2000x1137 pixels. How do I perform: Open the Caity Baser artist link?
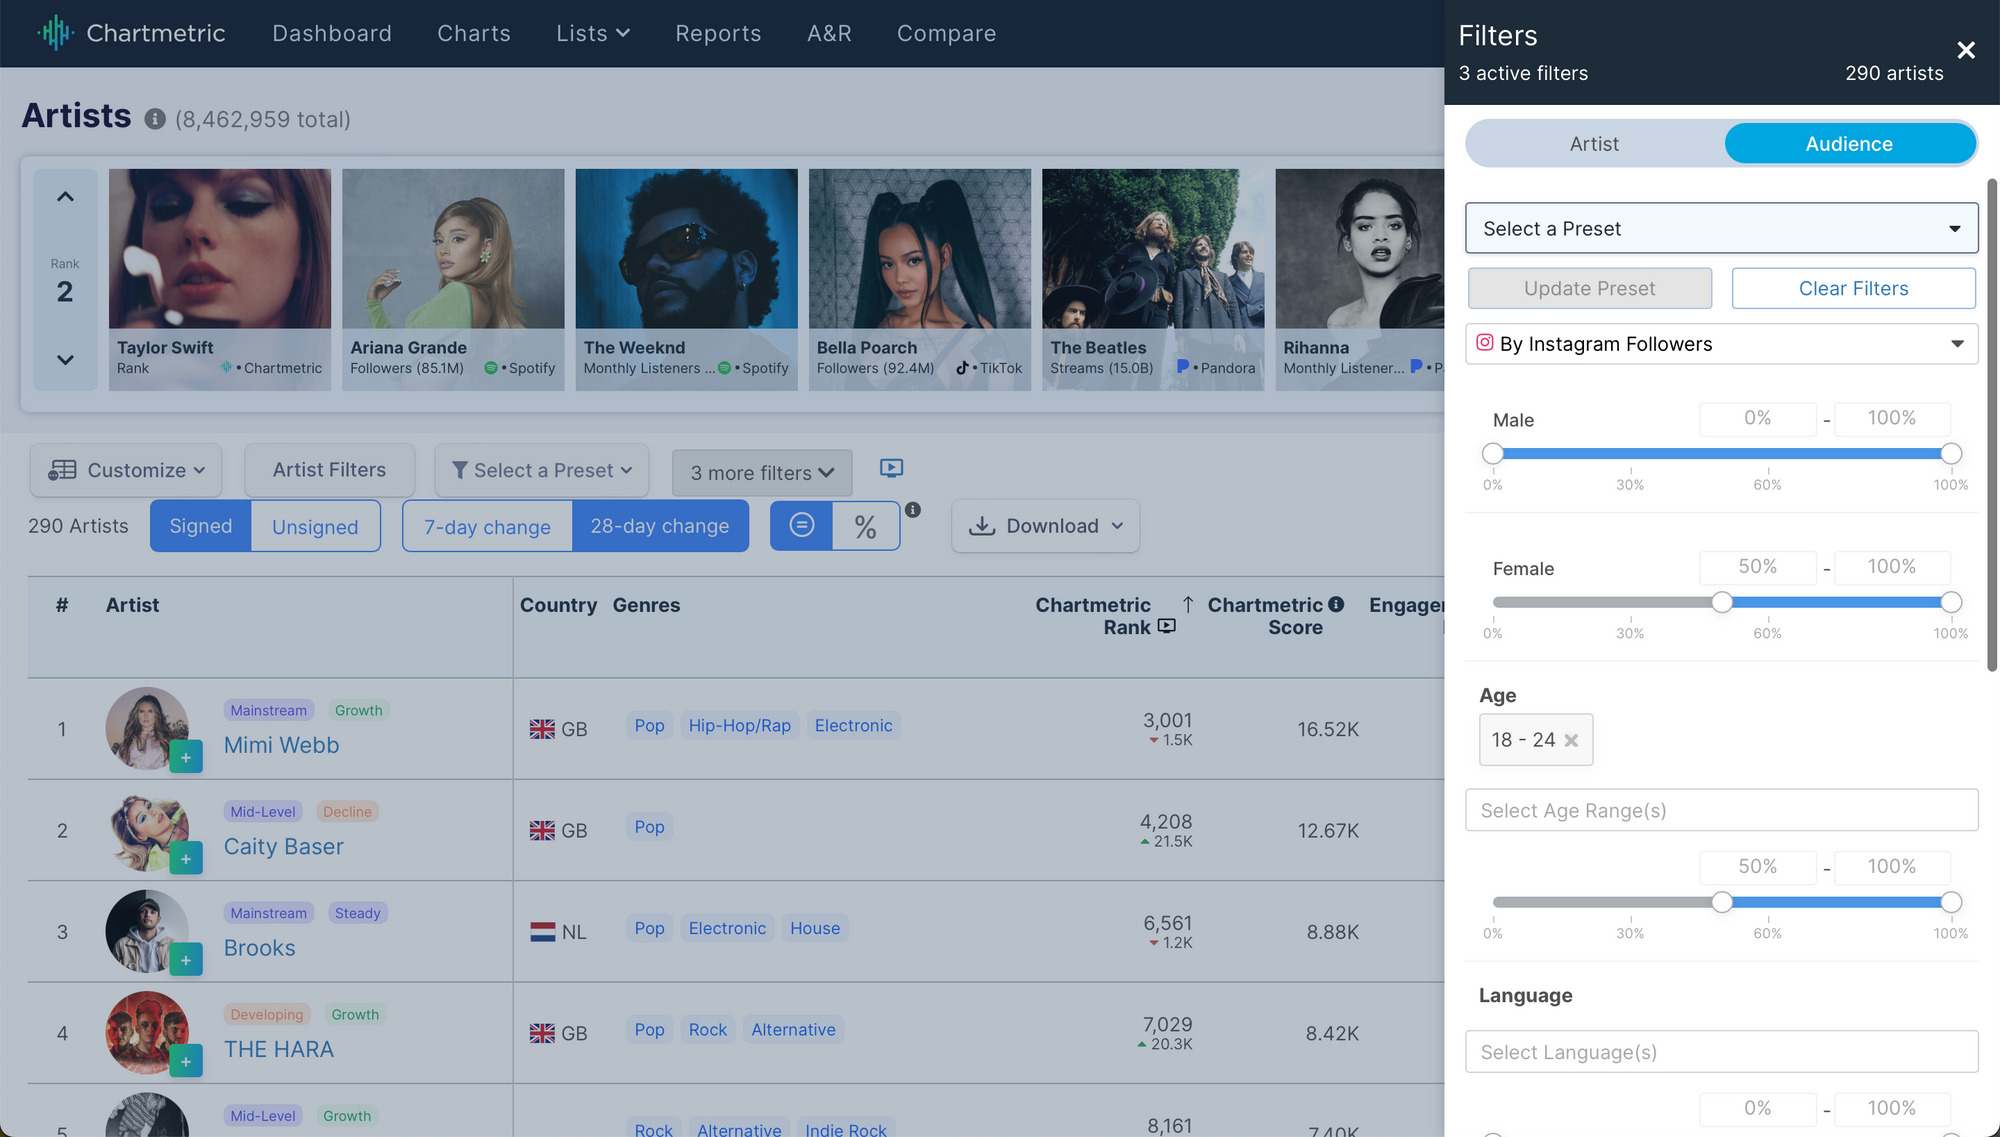(284, 847)
